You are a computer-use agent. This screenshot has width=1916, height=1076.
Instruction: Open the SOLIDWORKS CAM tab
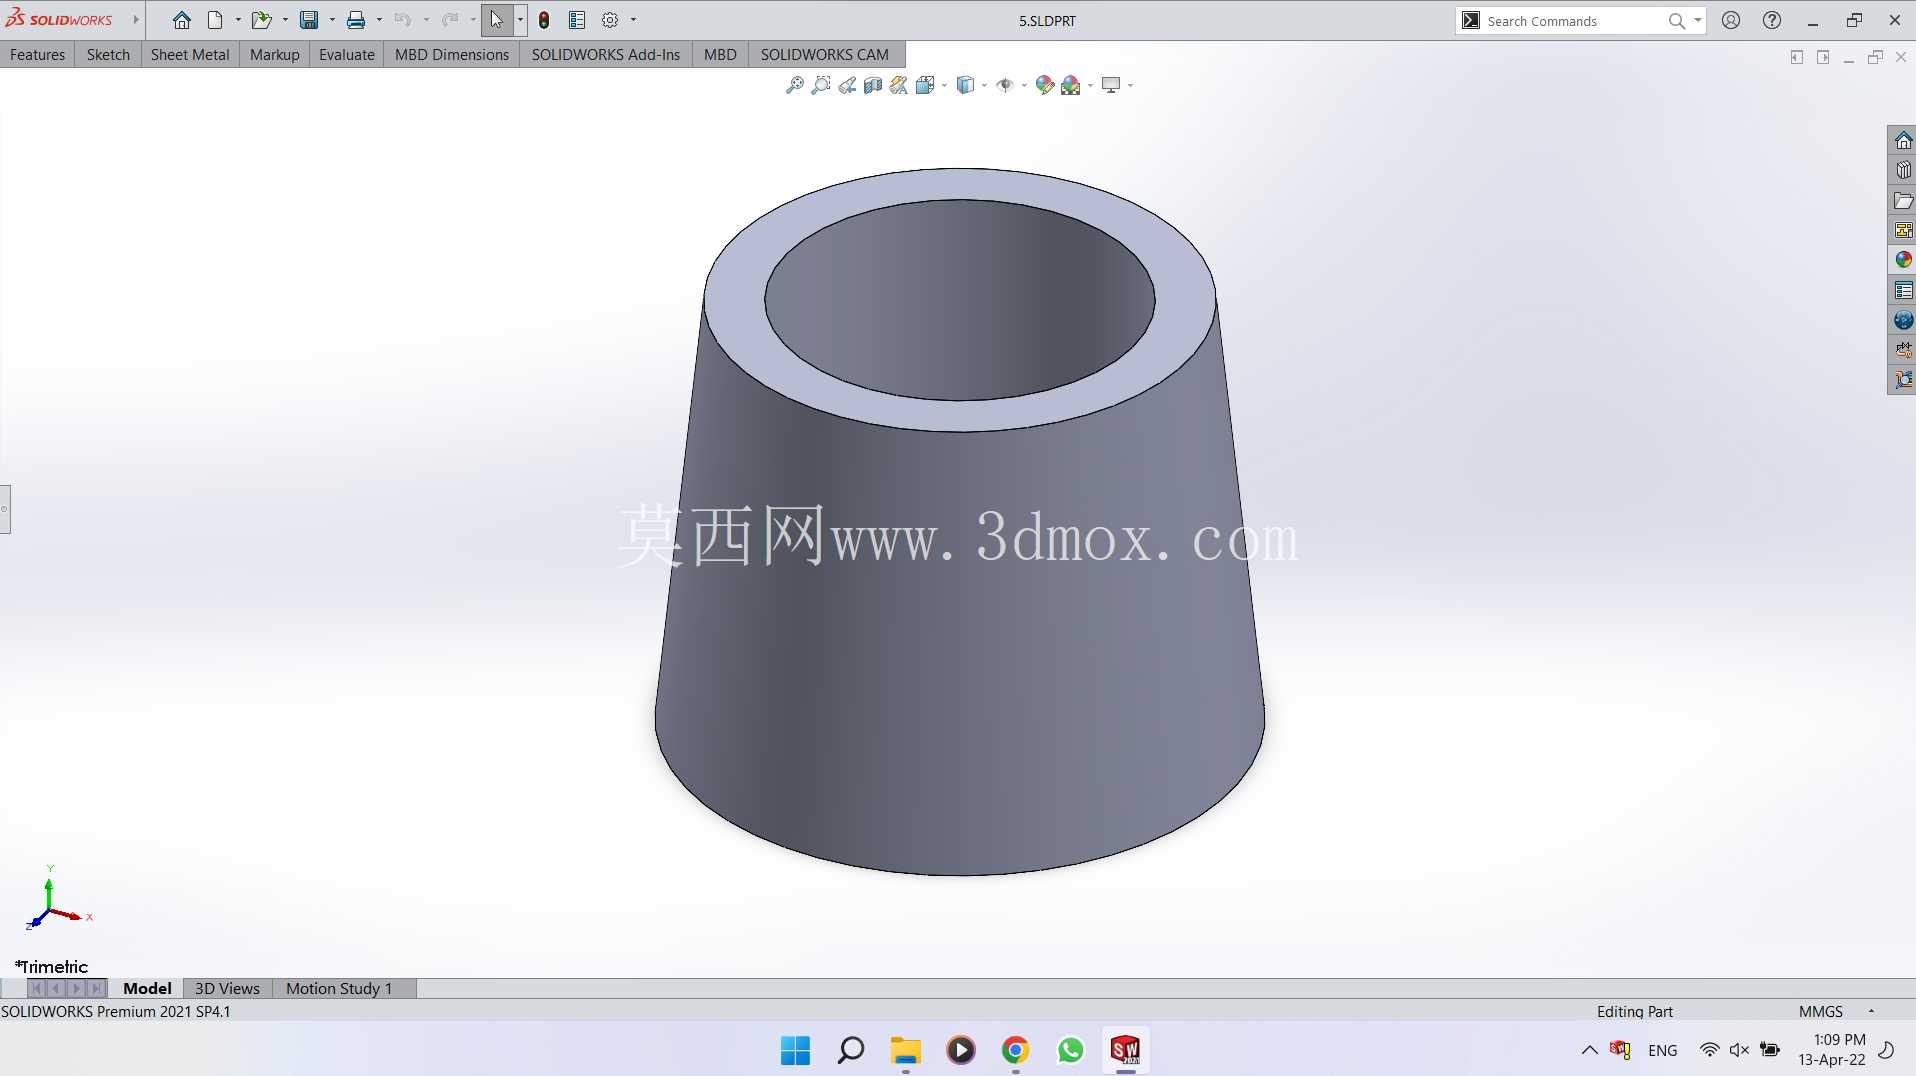click(x=825, y=55)
